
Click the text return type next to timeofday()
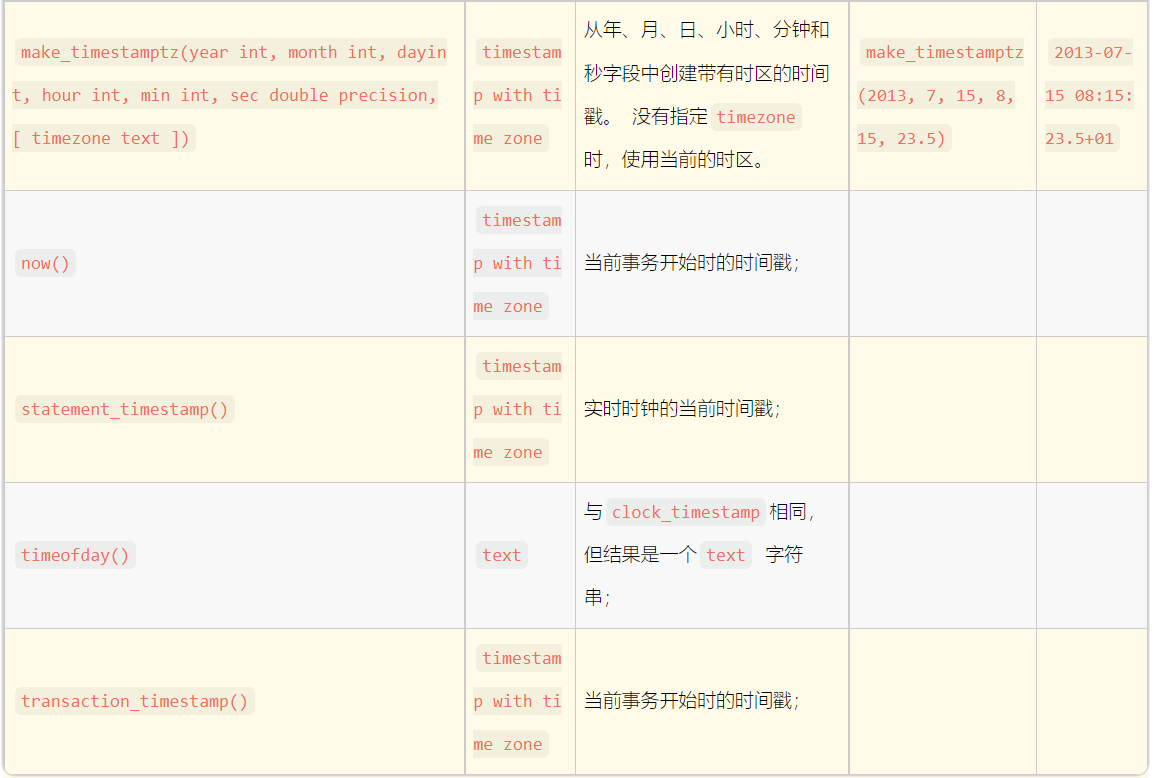point(501,555)
